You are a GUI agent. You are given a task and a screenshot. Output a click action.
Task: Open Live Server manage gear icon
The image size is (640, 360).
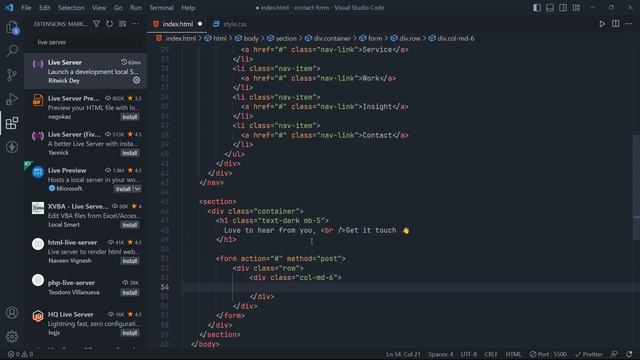point(136,80)
